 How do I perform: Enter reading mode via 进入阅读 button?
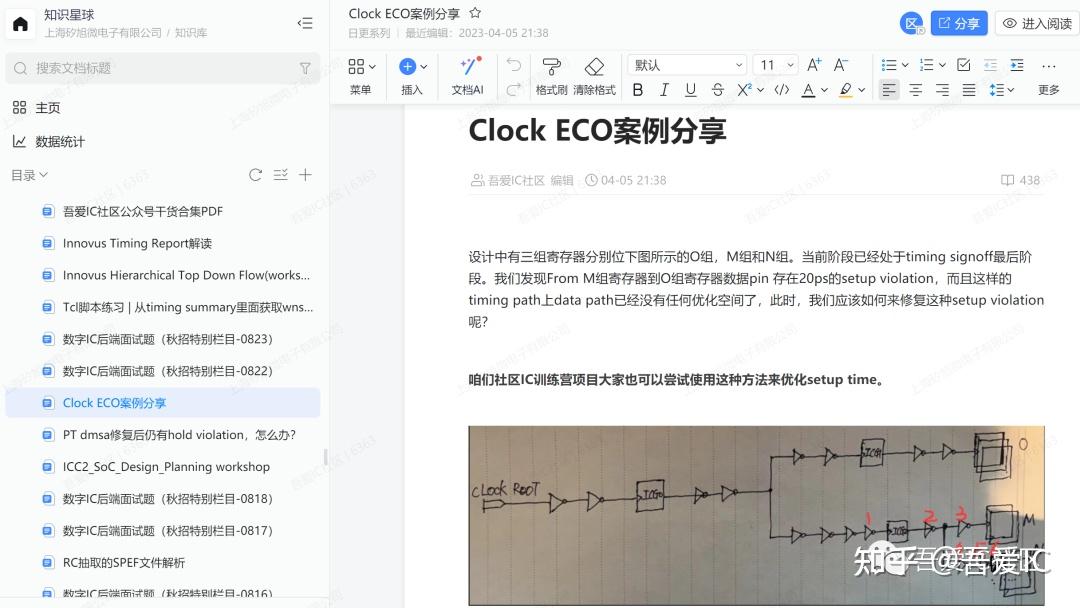coord(1035,22)
